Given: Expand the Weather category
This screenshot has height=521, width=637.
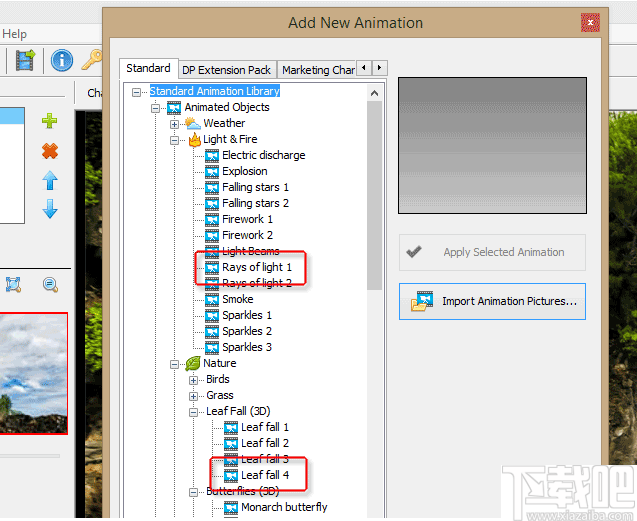Looking at the screenshot, I should 174,124.
